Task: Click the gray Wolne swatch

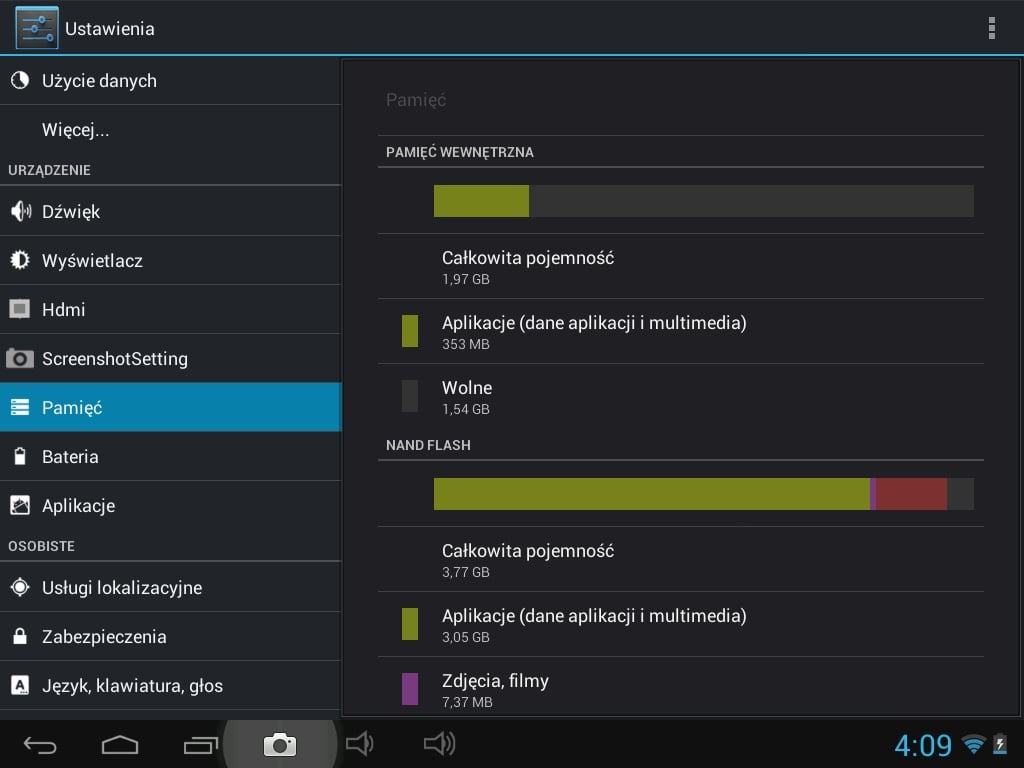Action: pyautogui.click(x=409, y=396)
